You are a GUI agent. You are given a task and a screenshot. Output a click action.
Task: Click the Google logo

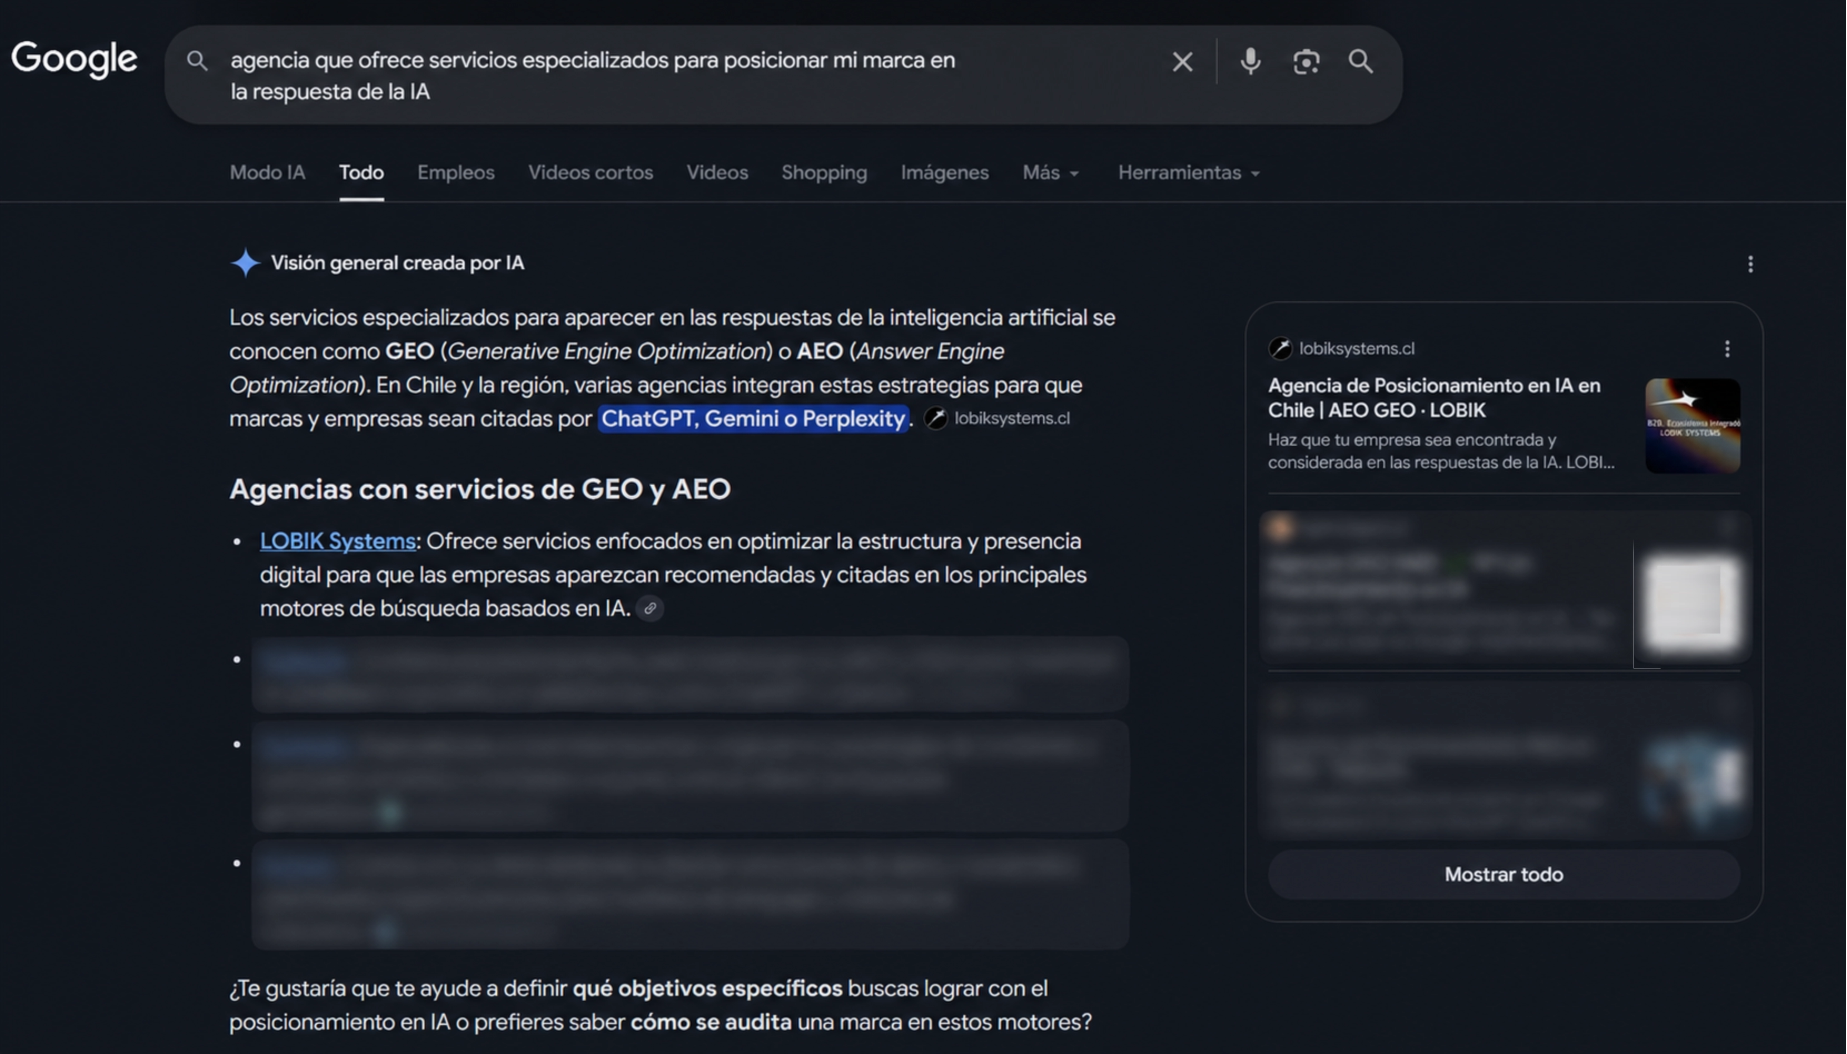click(x=74, y=60)
